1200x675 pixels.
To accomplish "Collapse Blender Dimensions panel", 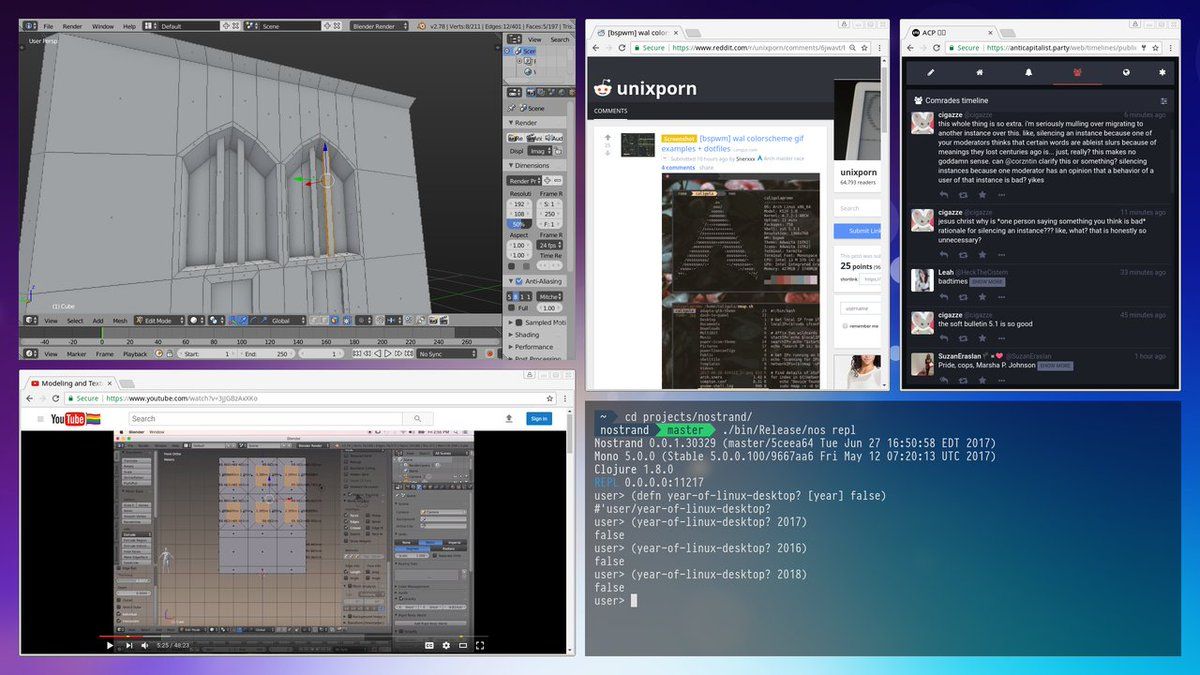I will click(x=533, y=165).
